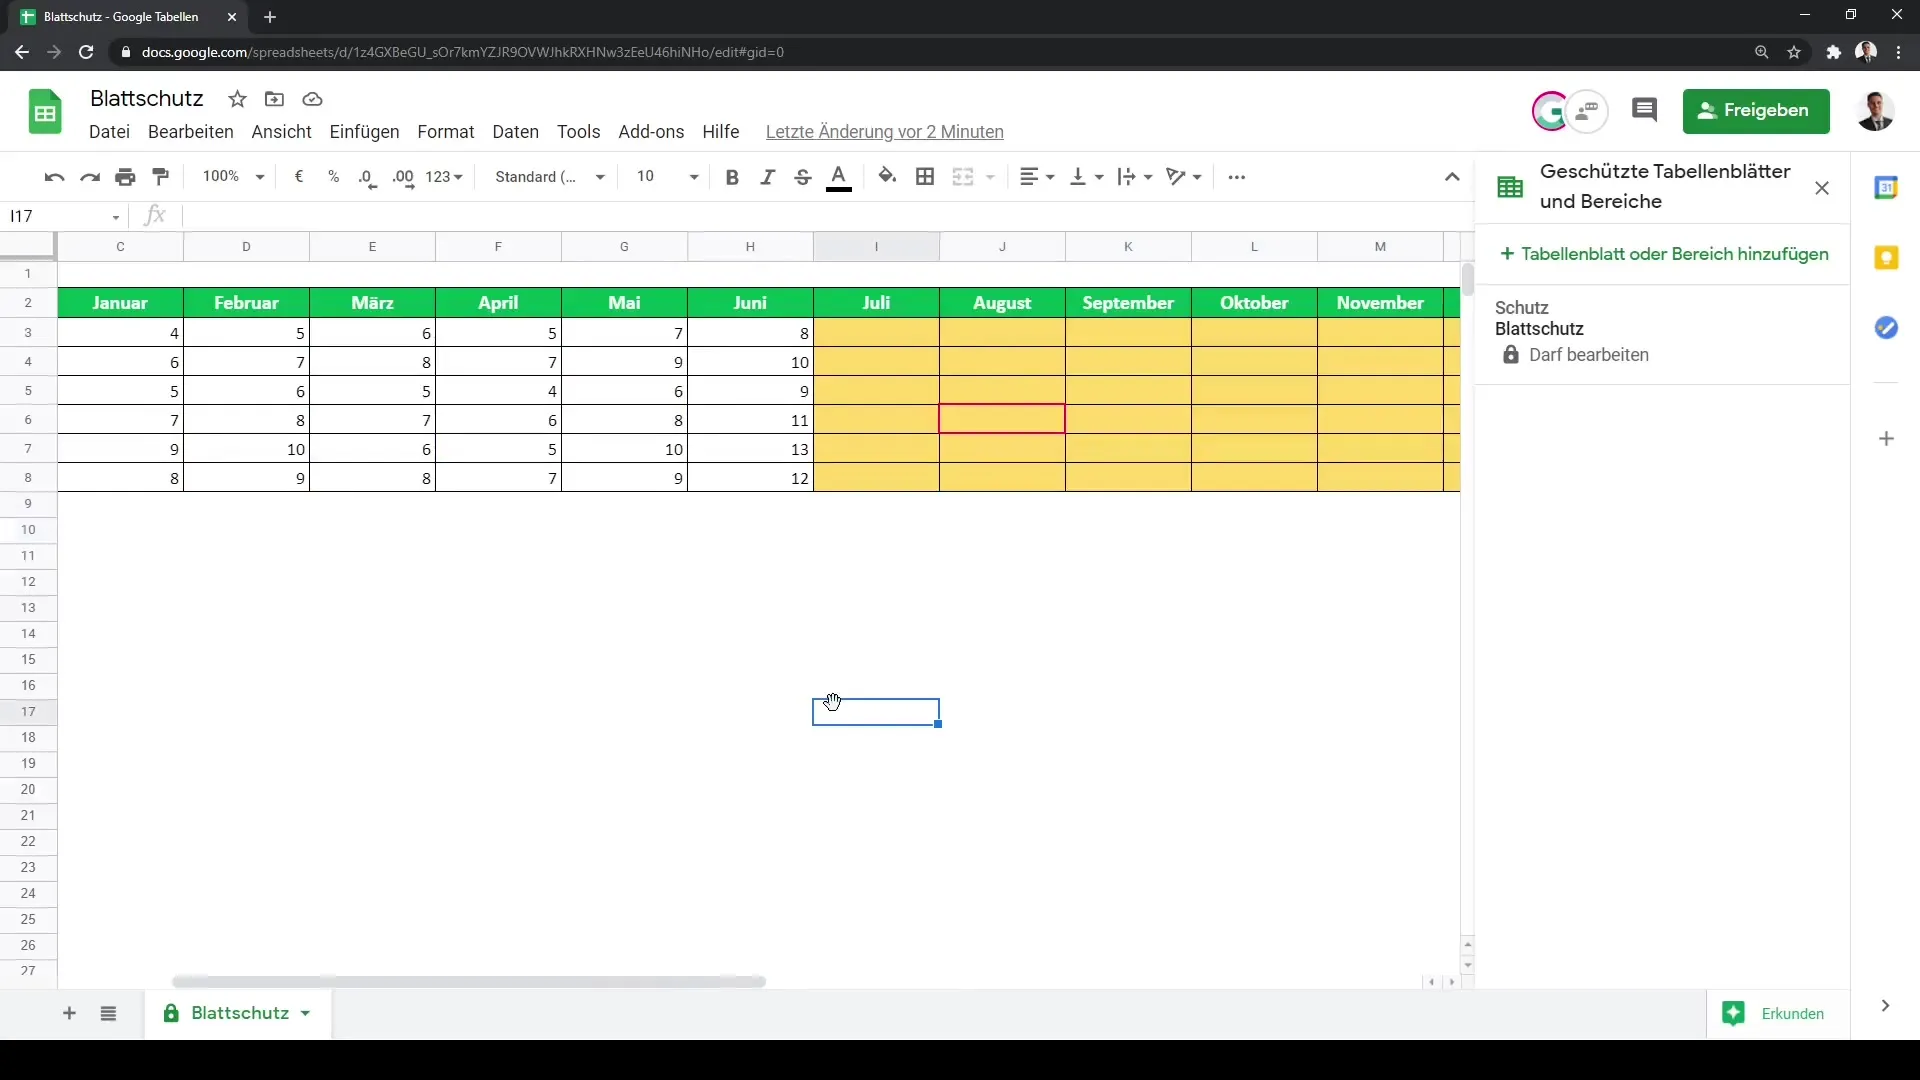Apply percent format to selection
Viewport: 1920px width, 1080px height.
[333, 177]
